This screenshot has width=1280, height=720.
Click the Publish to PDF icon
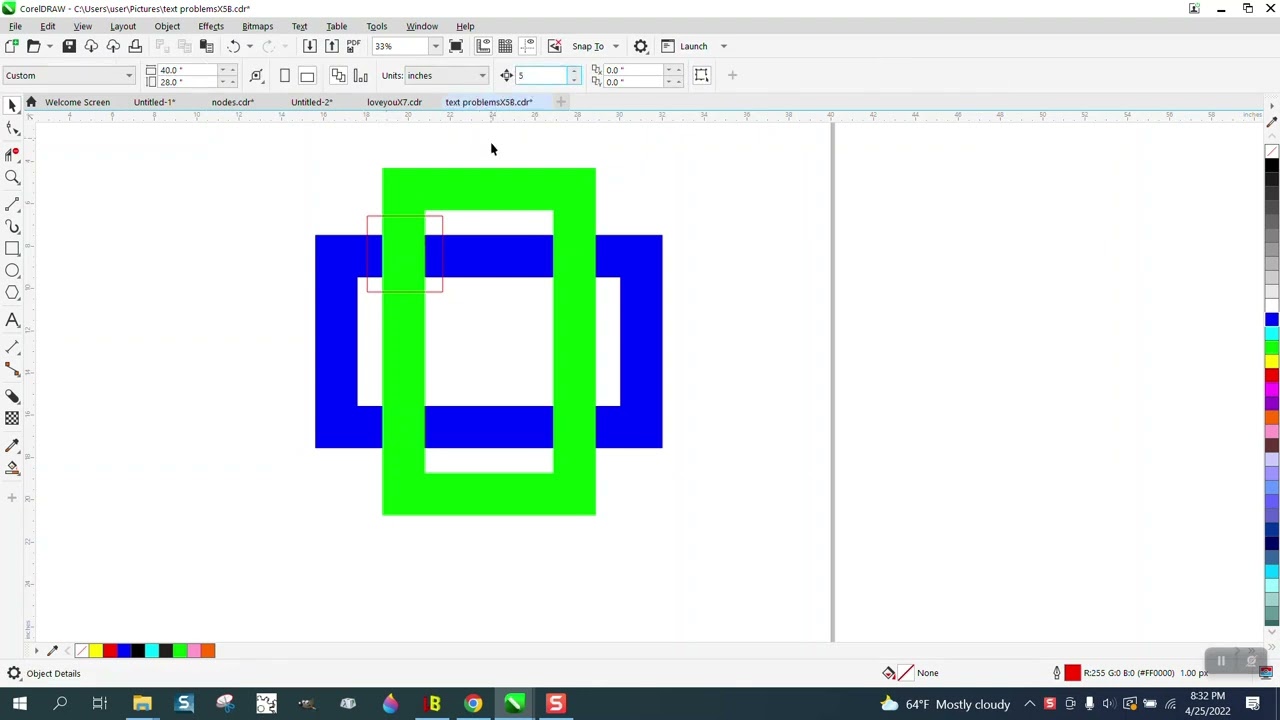[353, 46]
